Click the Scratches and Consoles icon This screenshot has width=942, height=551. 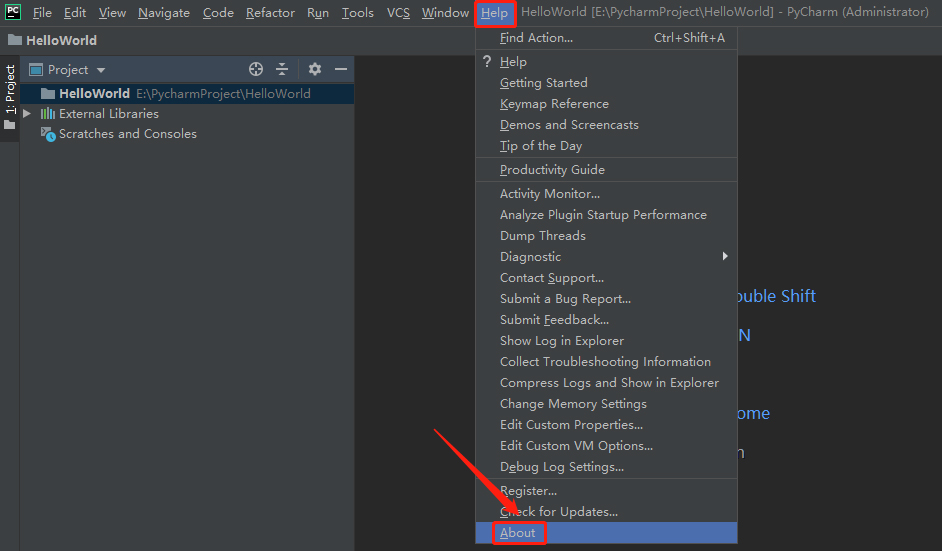(x=48, y=134)
